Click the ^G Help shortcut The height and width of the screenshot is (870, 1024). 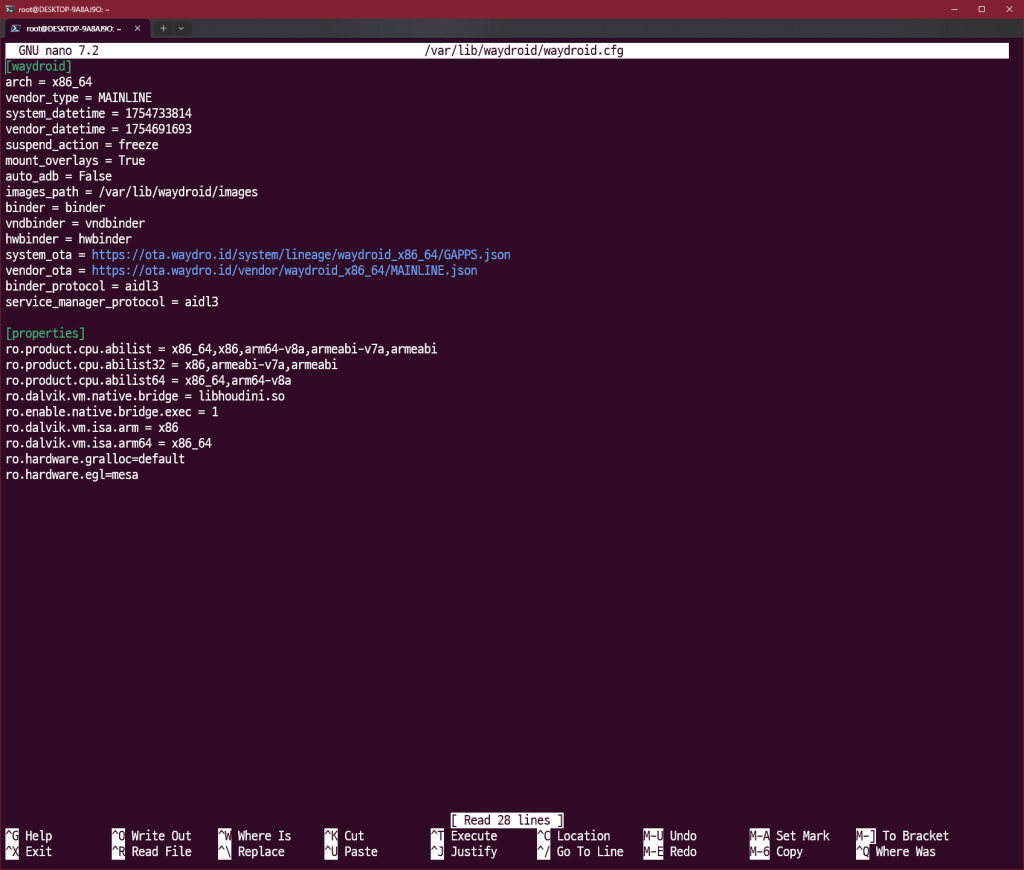28,836
